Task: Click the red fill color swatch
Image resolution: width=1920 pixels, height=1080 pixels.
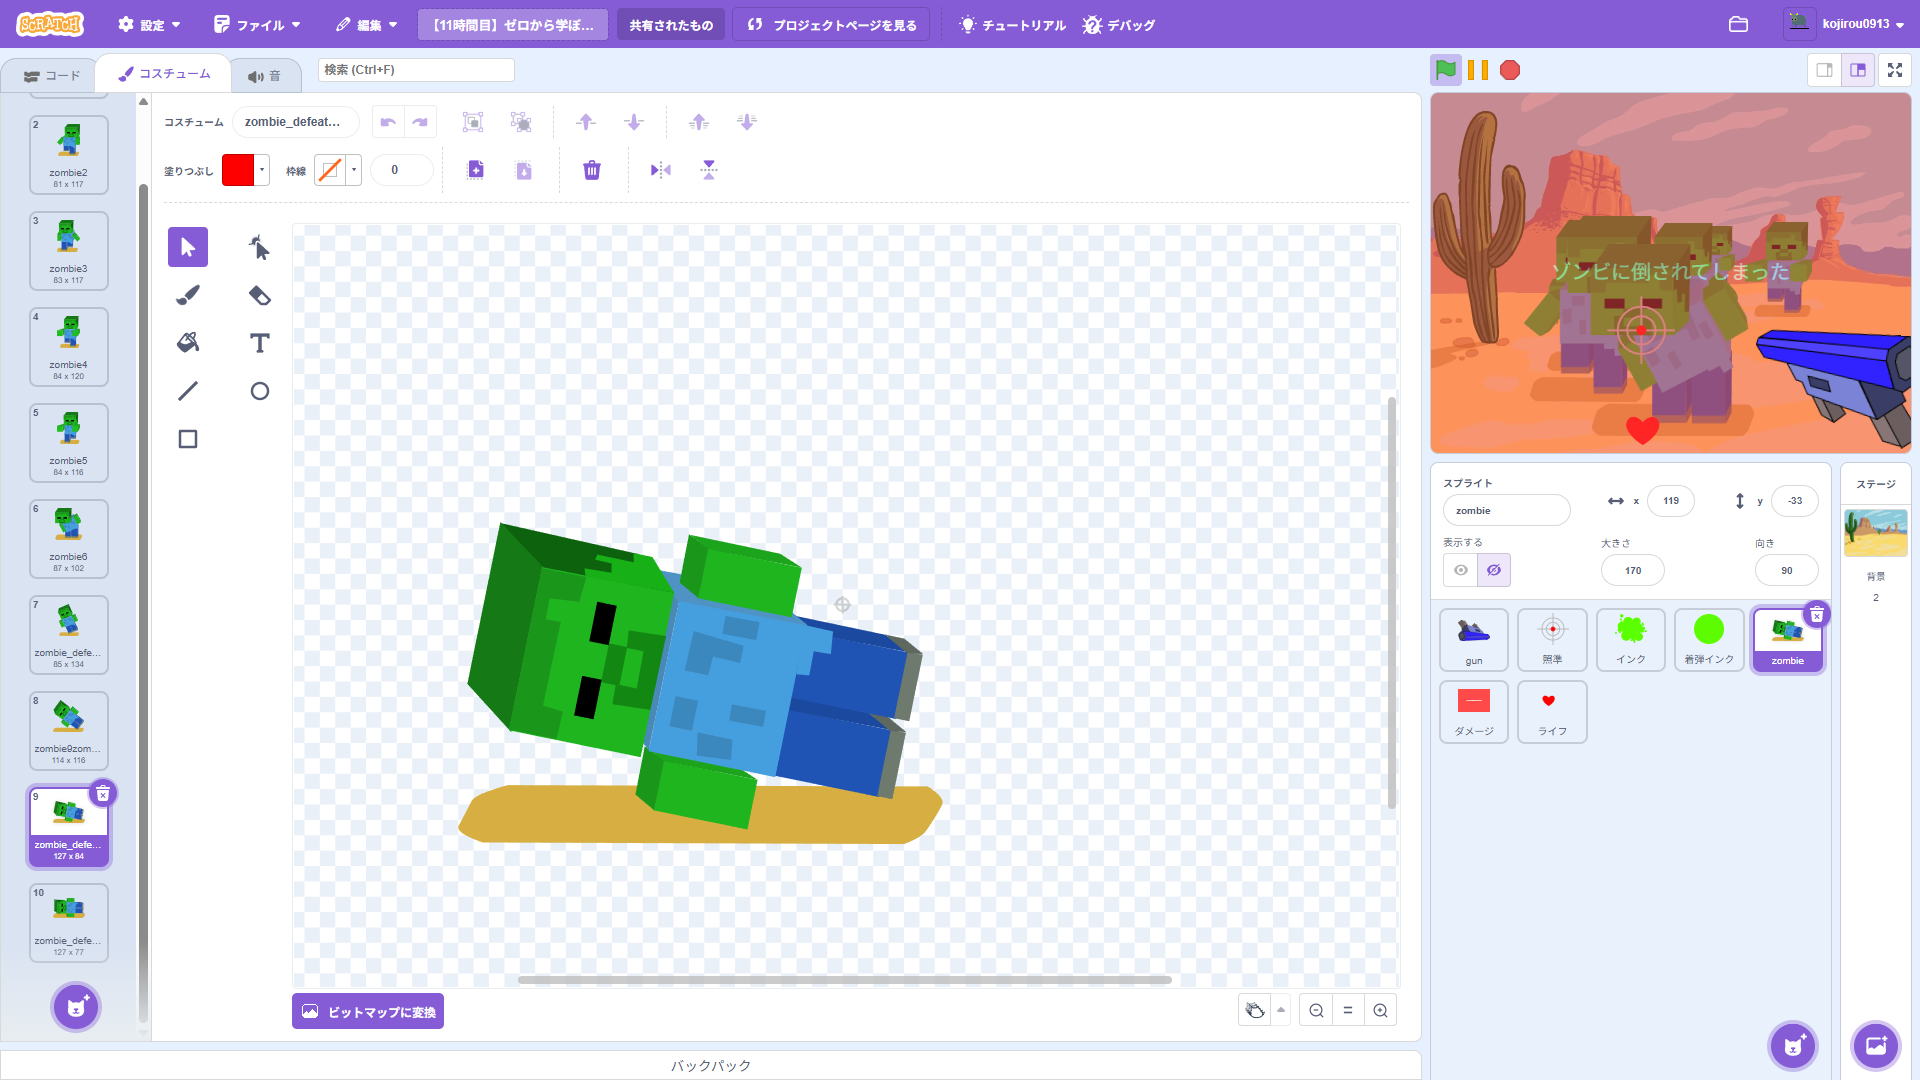Action: (x=238, y=170)
